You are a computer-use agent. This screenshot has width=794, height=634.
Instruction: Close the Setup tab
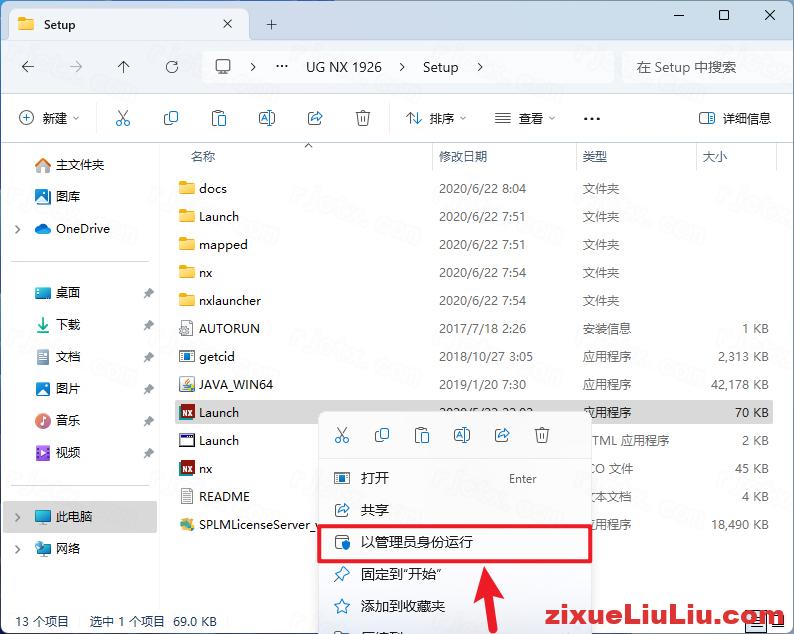click(228, 24)
